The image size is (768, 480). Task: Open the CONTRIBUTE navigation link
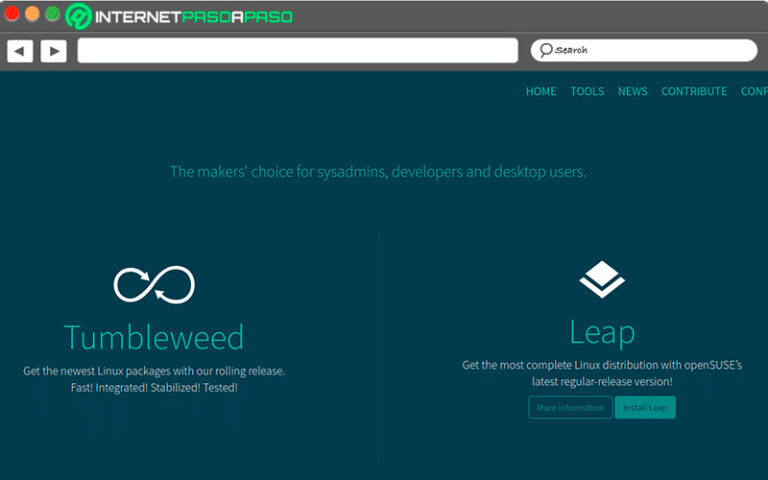point(694,91)
